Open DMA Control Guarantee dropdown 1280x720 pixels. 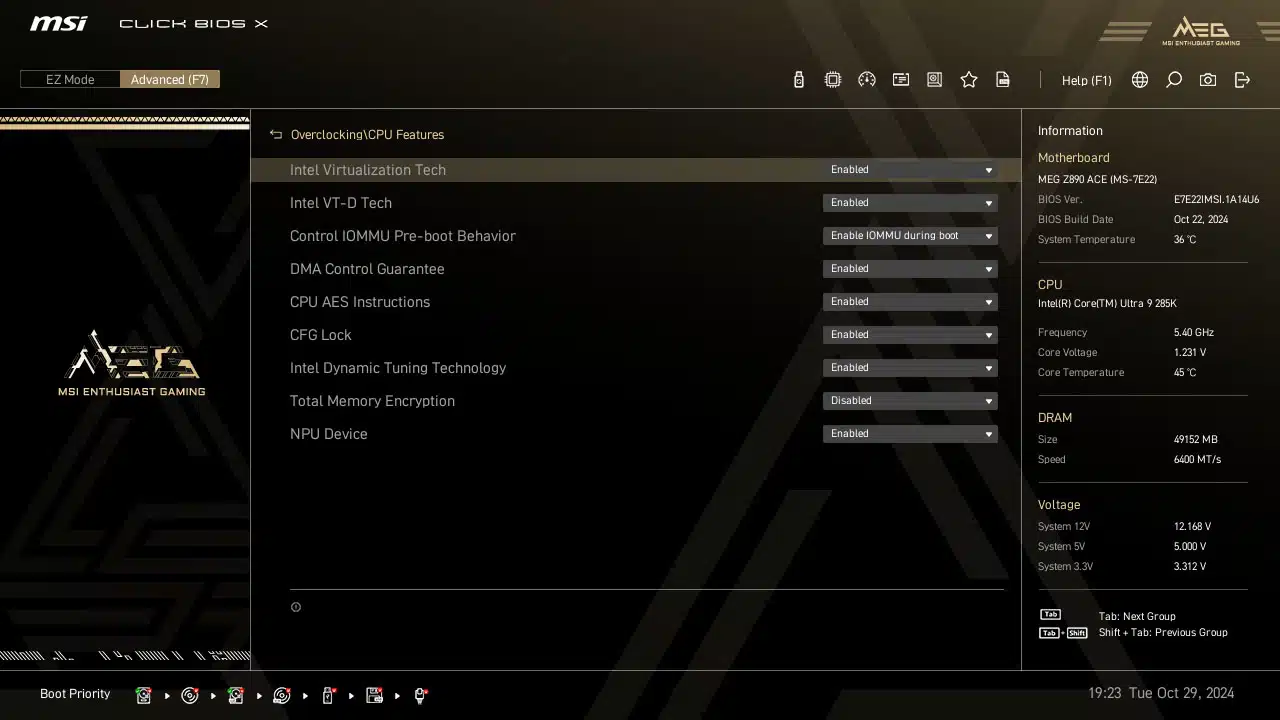910,269
